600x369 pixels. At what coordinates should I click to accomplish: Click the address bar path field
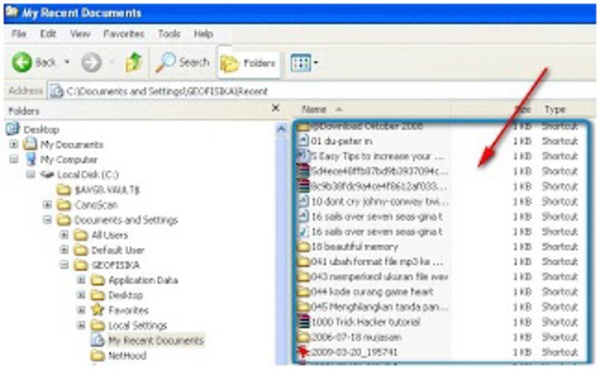tap(321, 91)
